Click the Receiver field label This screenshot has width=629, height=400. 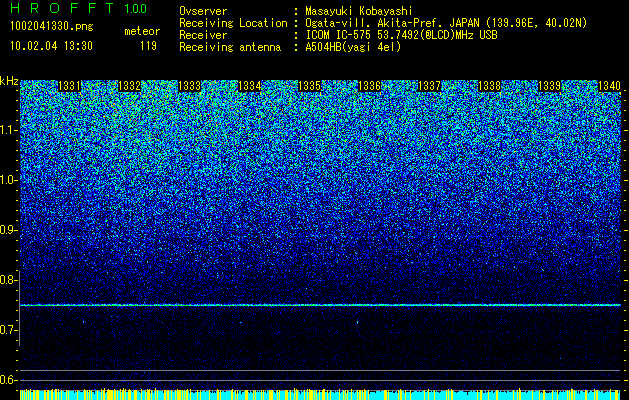(203, 35)
